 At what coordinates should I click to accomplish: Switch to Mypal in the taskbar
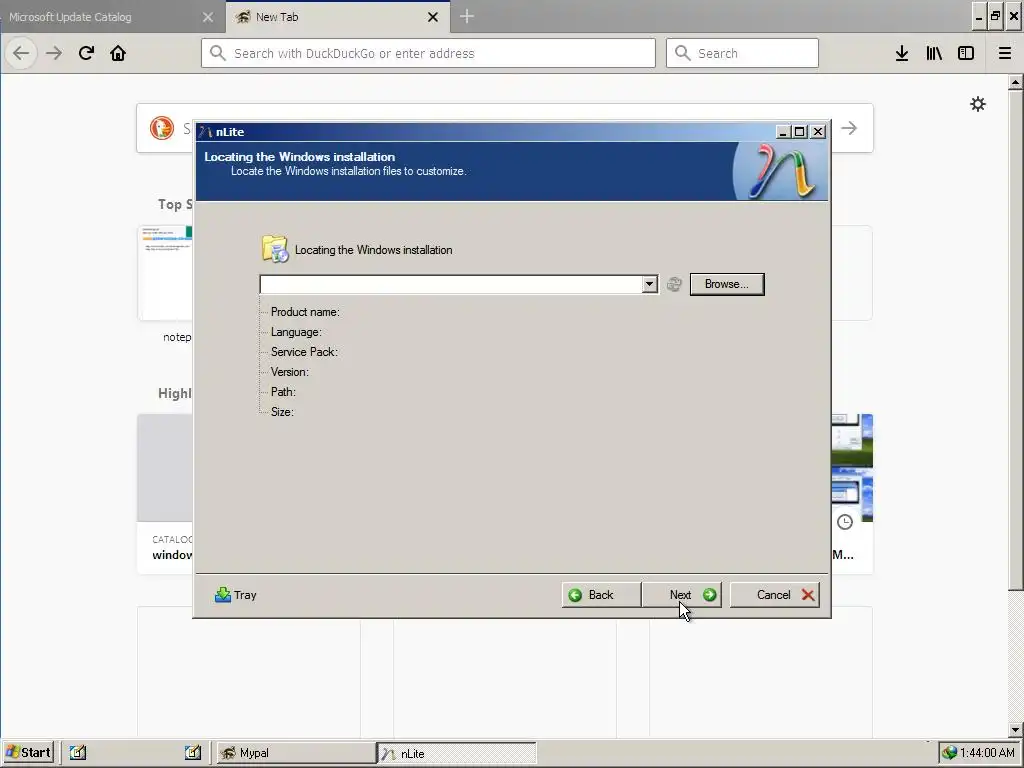point(296,753)
